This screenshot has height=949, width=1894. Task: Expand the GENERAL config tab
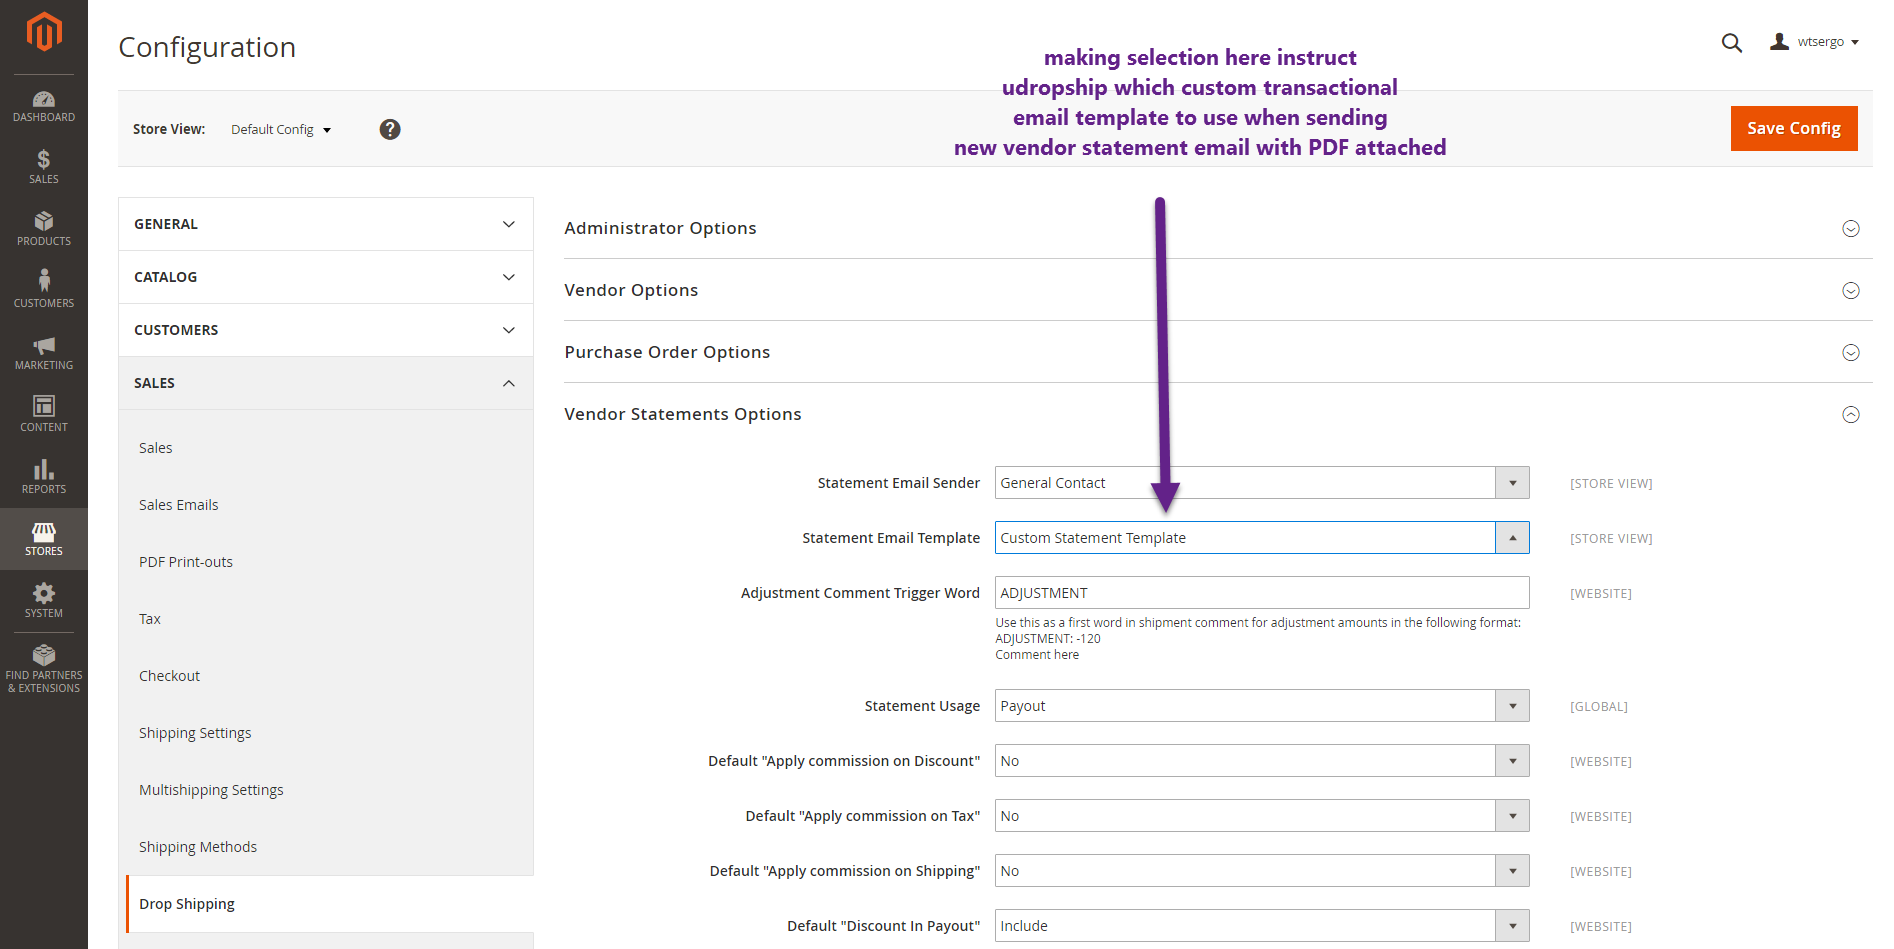(326, 224)
